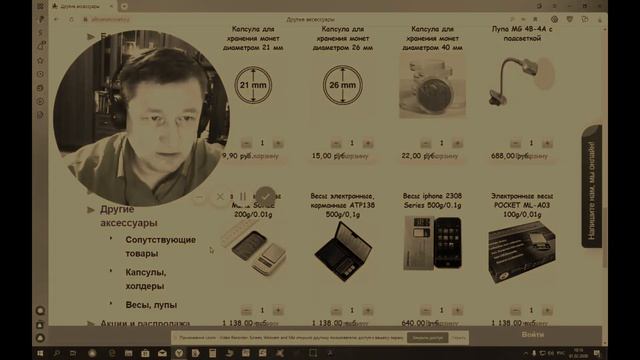Decrease quantity of 21 mm capsule

tap(246, 143)
